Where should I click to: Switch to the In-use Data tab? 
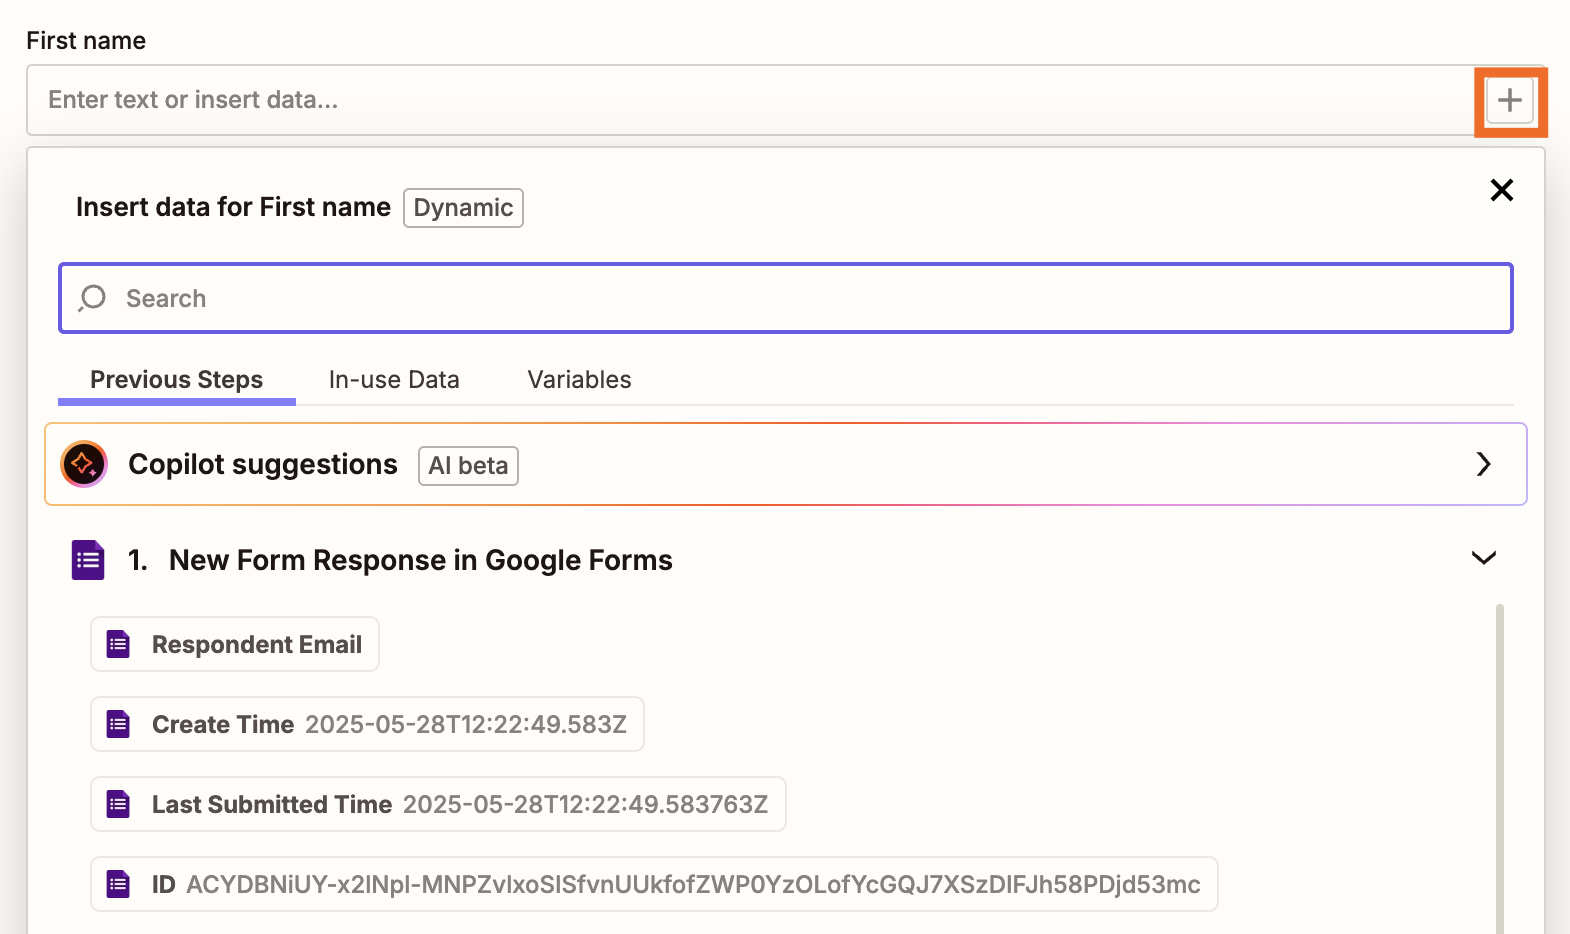[394, 380]
